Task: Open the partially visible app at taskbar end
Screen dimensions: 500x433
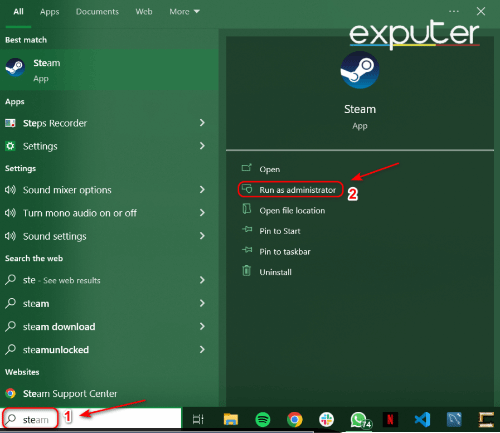Action: coord(486,419)
